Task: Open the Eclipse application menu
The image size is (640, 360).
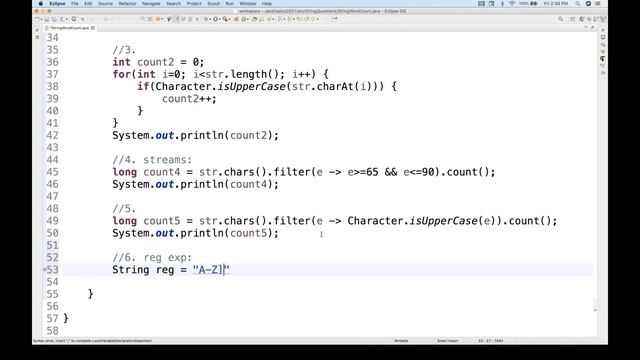Action: tap(57, 3)
